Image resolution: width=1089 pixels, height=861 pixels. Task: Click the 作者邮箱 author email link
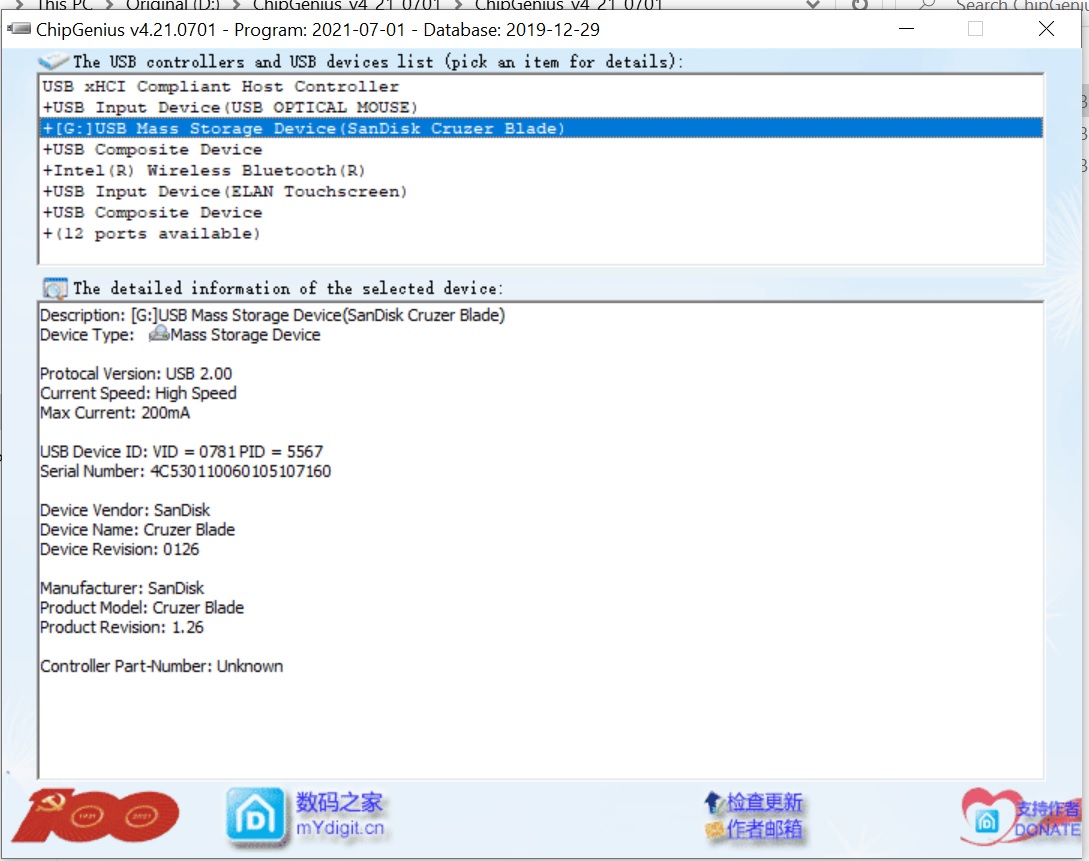pos(765,828)
